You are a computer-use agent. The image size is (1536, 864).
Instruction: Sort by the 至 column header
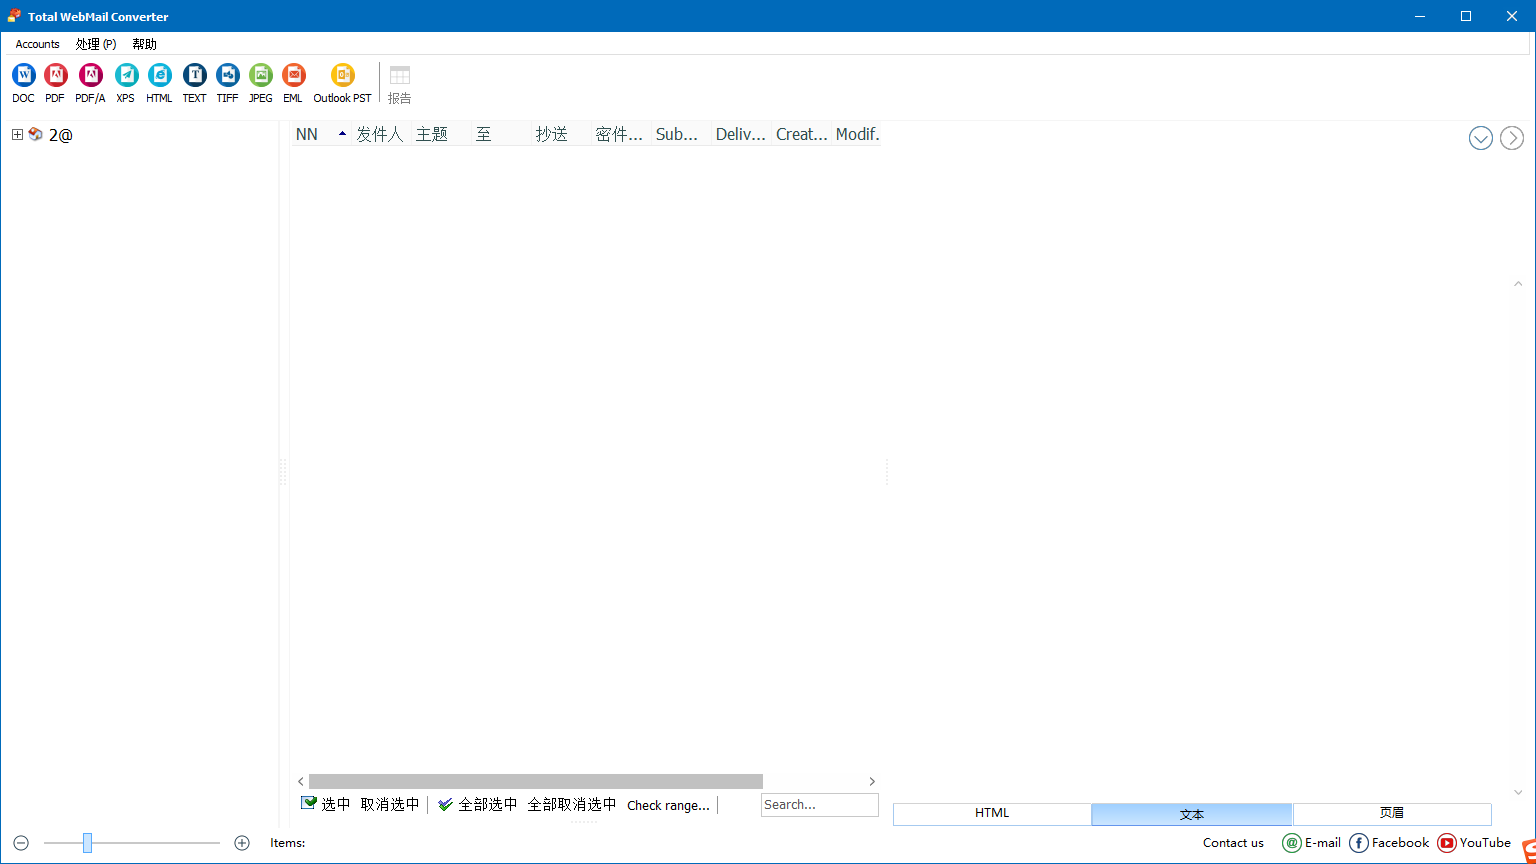[x=501, y=134]
